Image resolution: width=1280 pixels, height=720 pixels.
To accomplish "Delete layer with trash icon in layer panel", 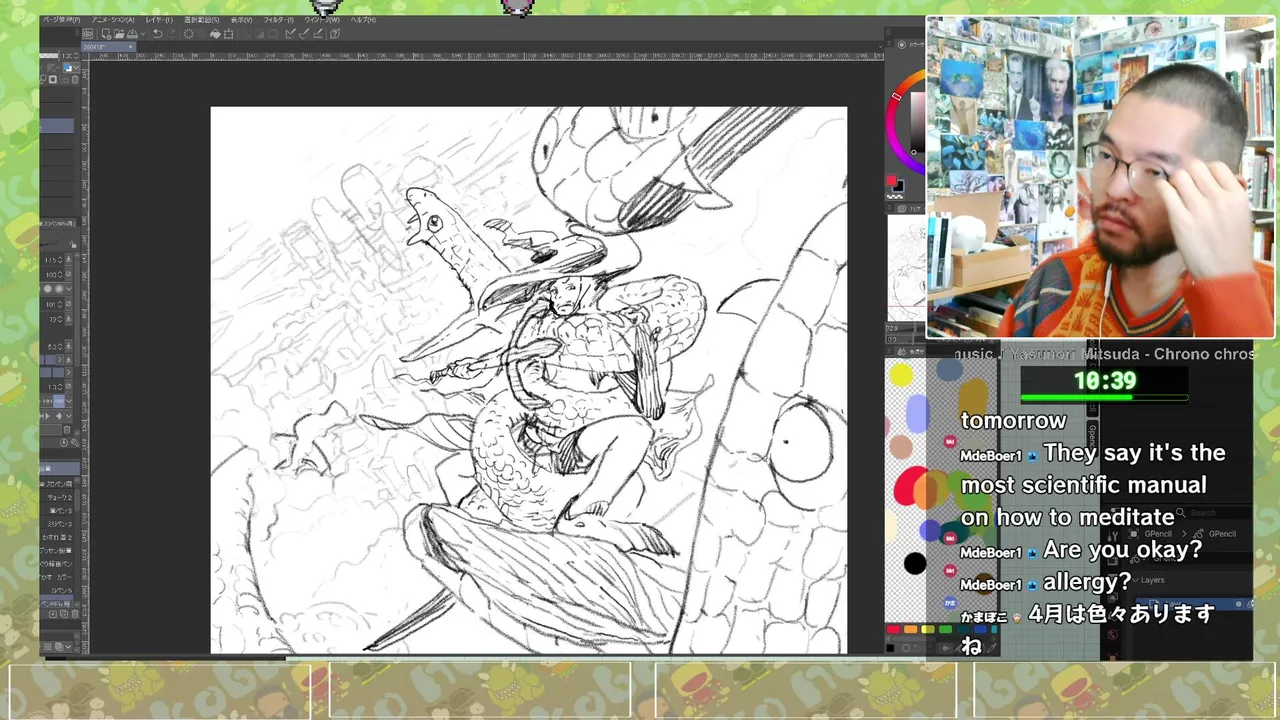I will tap(75, 80).
